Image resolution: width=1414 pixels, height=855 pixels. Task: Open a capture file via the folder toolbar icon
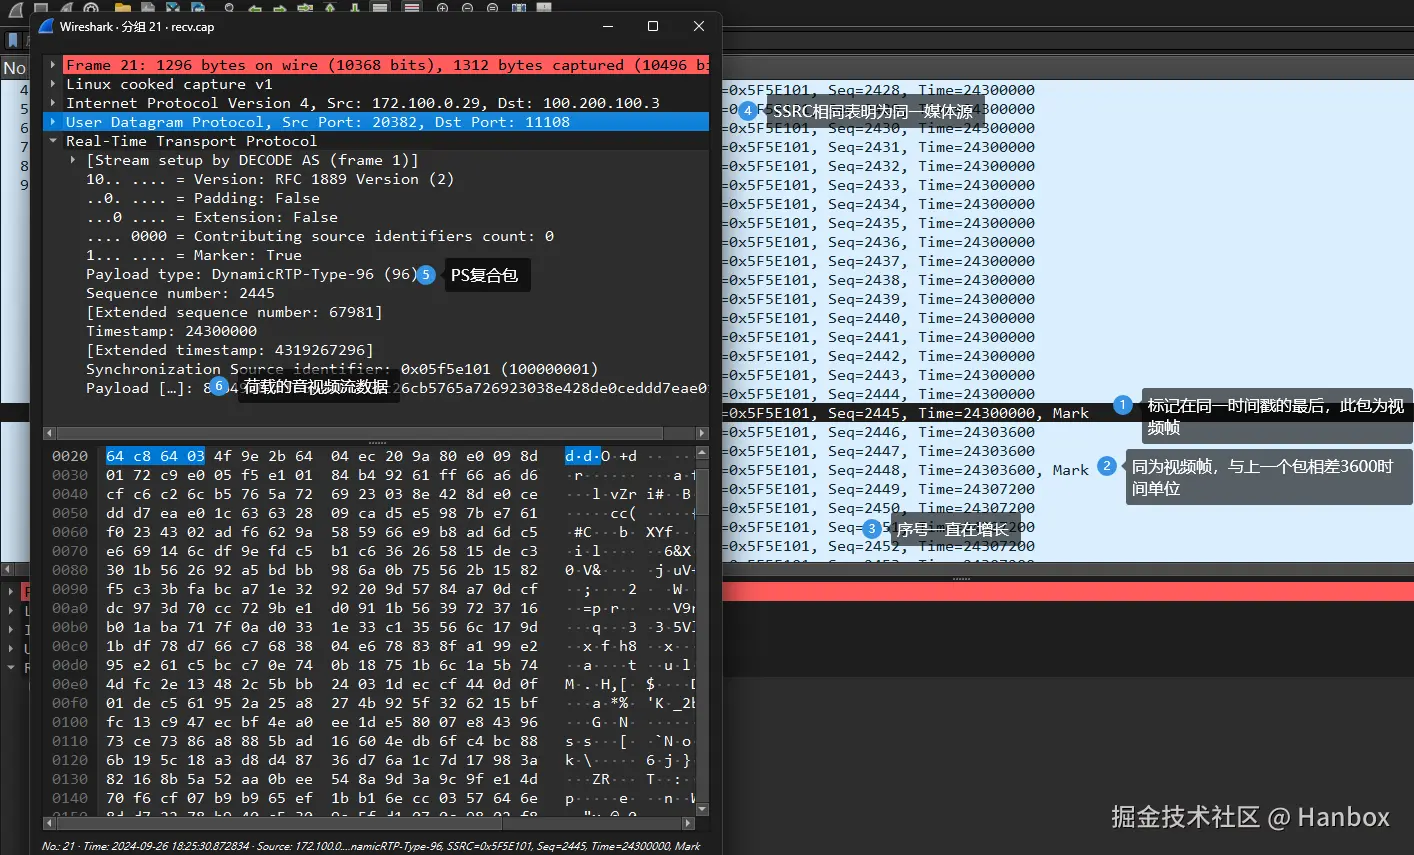tap(122, 7)
